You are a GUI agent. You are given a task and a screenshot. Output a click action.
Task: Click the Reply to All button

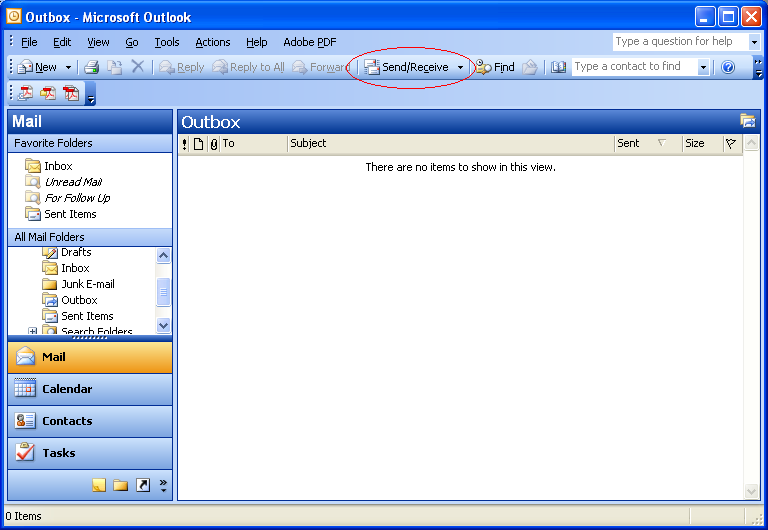pos(248,67)
